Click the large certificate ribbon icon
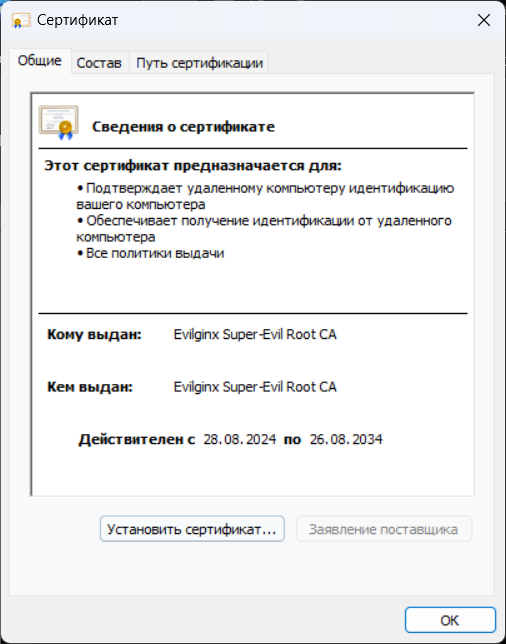This screenshot has height=644, width=506. pos(59,123)
